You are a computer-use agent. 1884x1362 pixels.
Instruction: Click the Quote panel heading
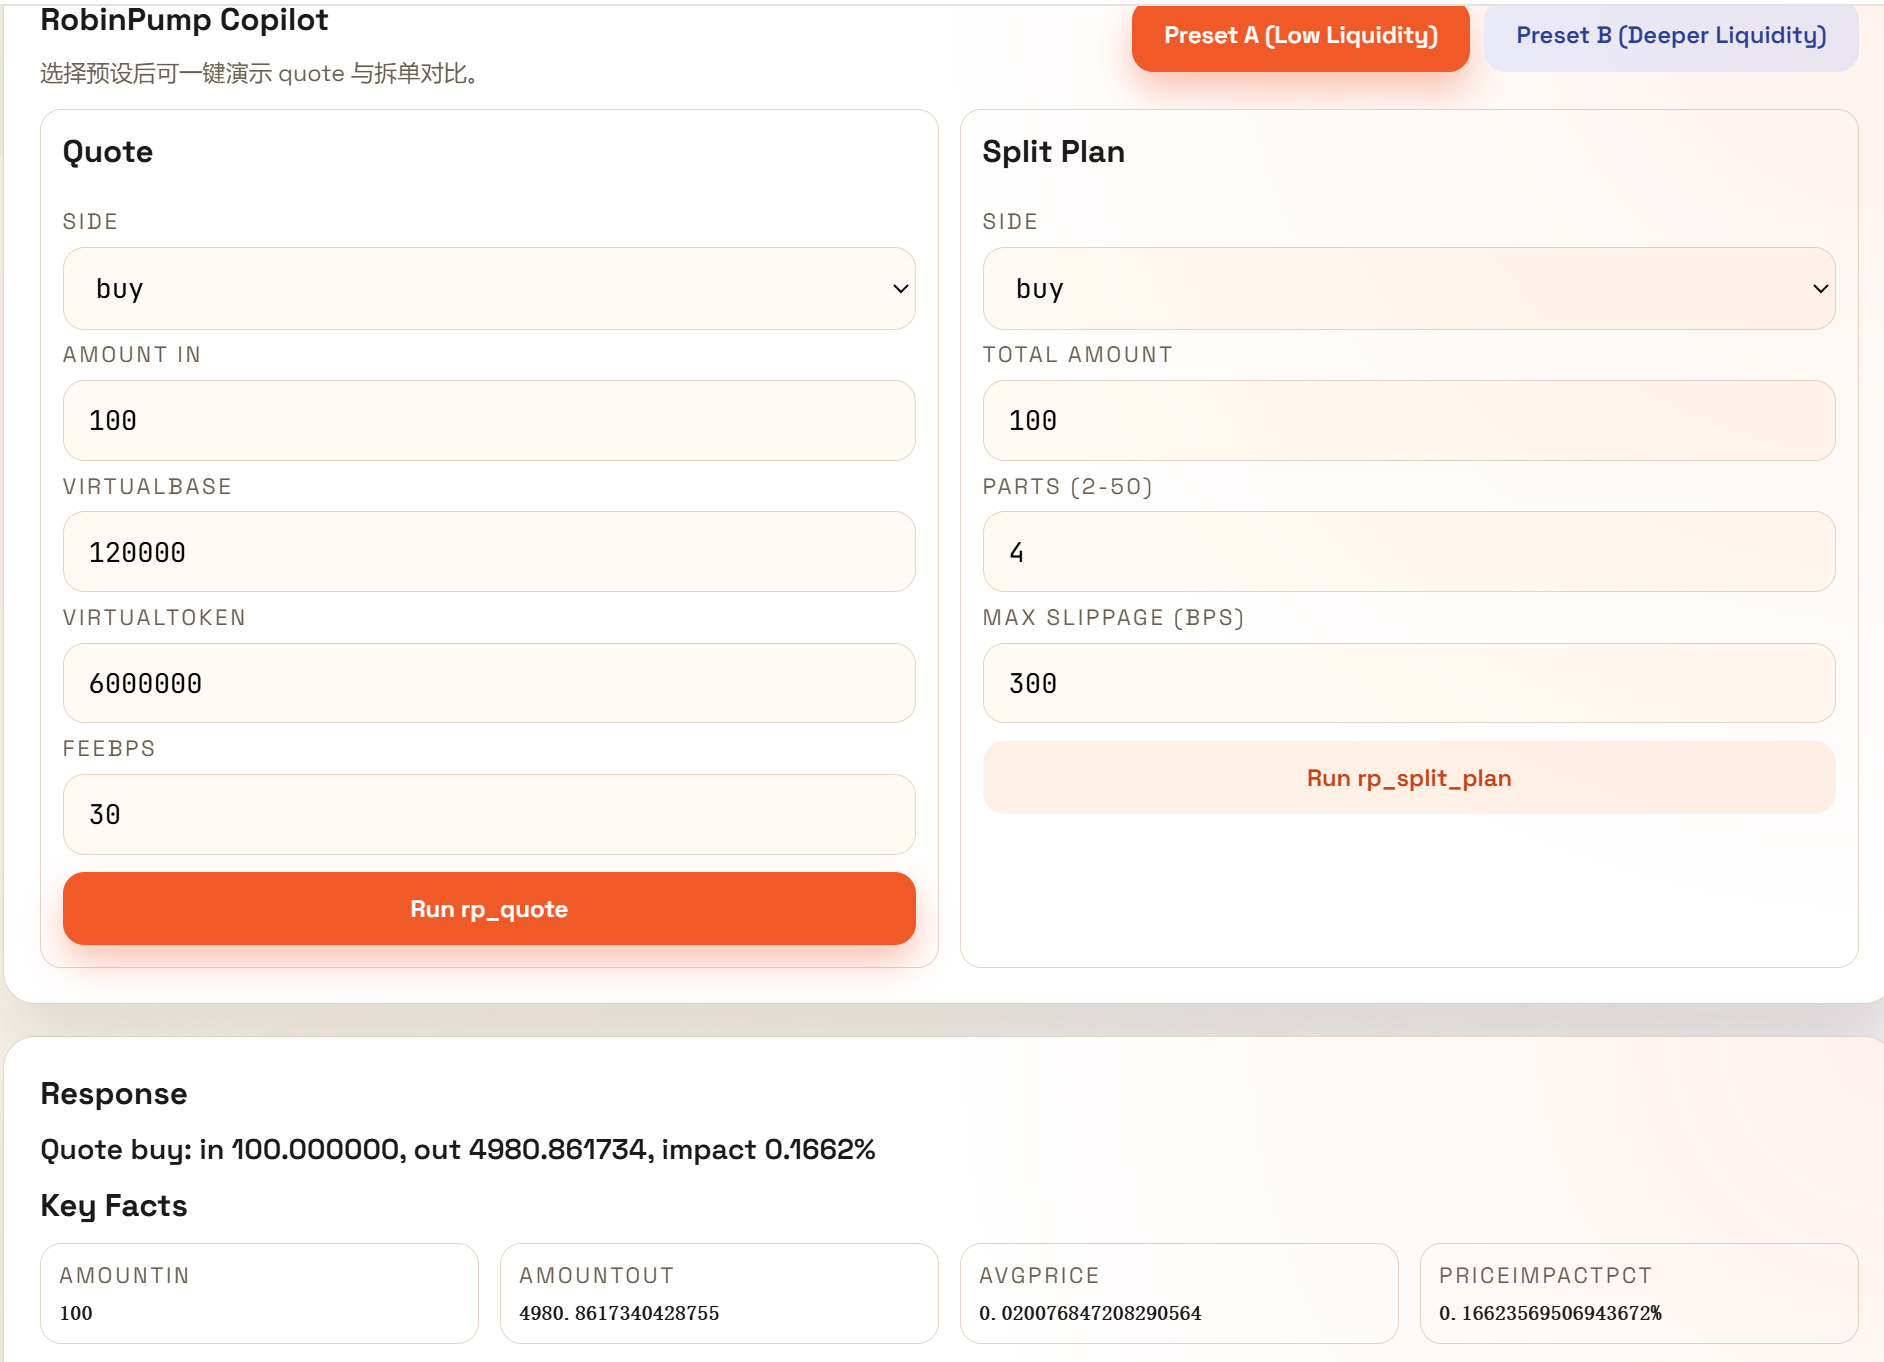tap(108, 152)
